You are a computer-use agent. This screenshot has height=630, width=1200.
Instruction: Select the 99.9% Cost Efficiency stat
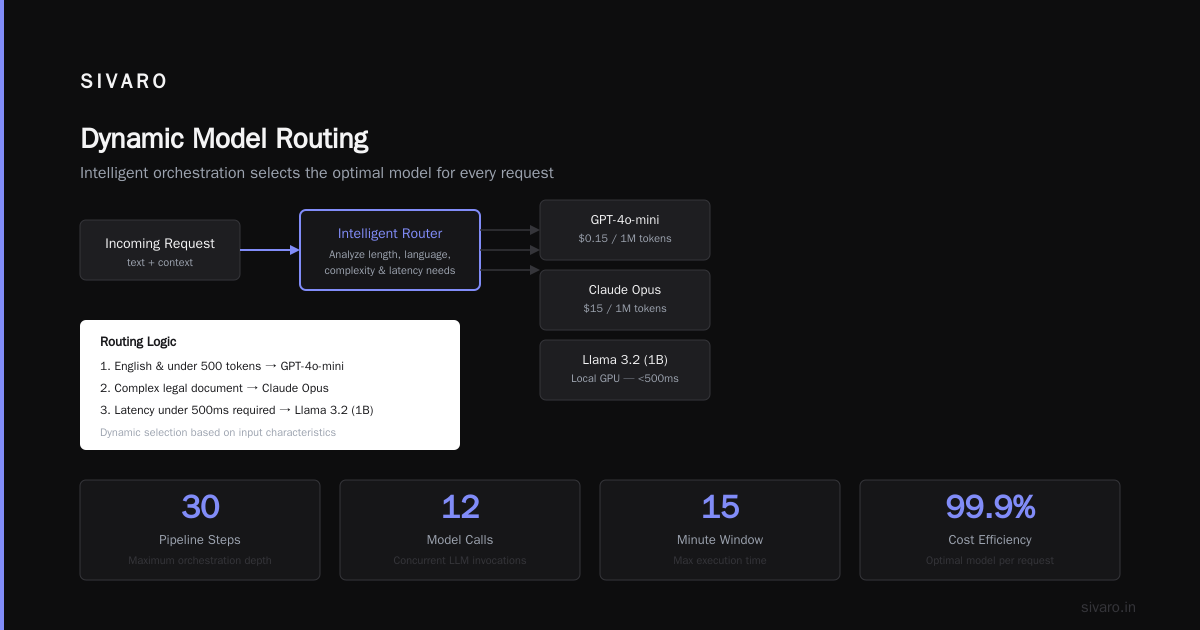(990, 530)
